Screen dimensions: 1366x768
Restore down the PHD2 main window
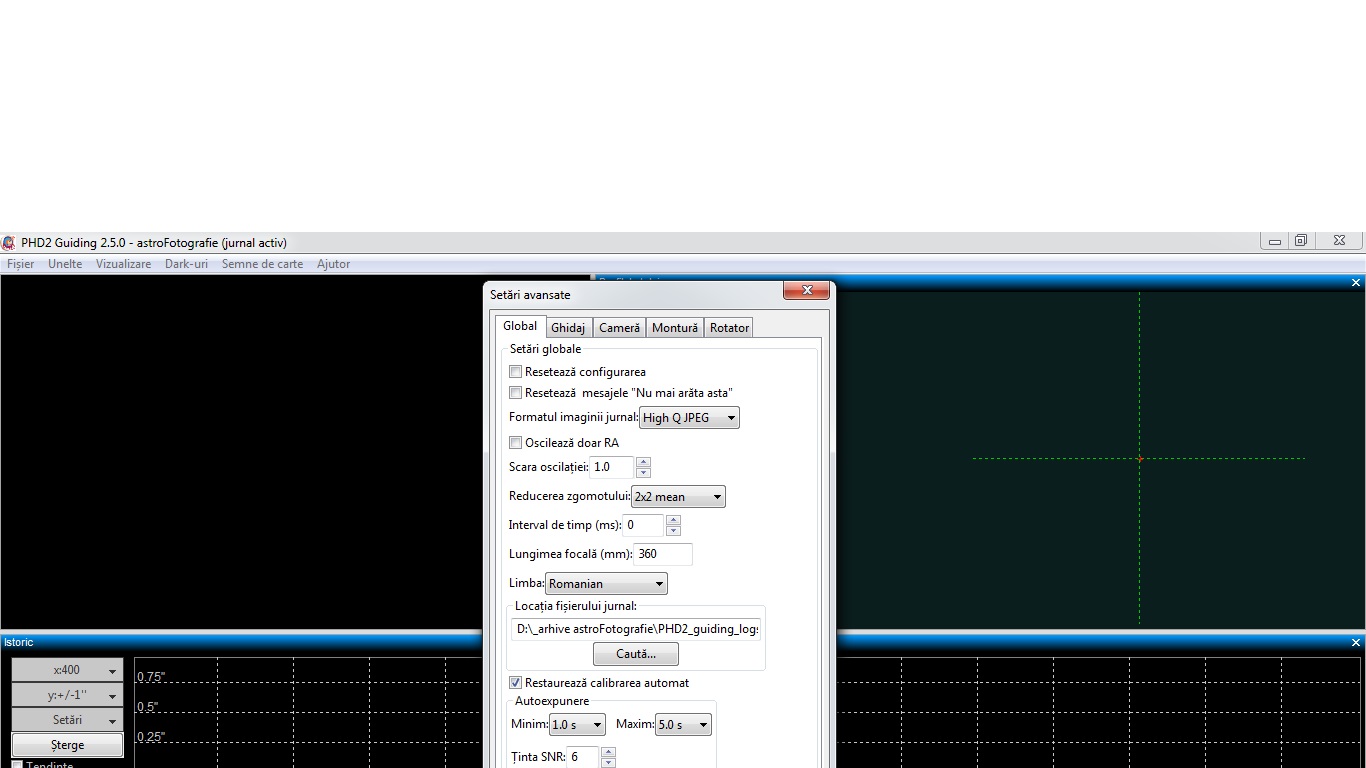click(1301, 241)
